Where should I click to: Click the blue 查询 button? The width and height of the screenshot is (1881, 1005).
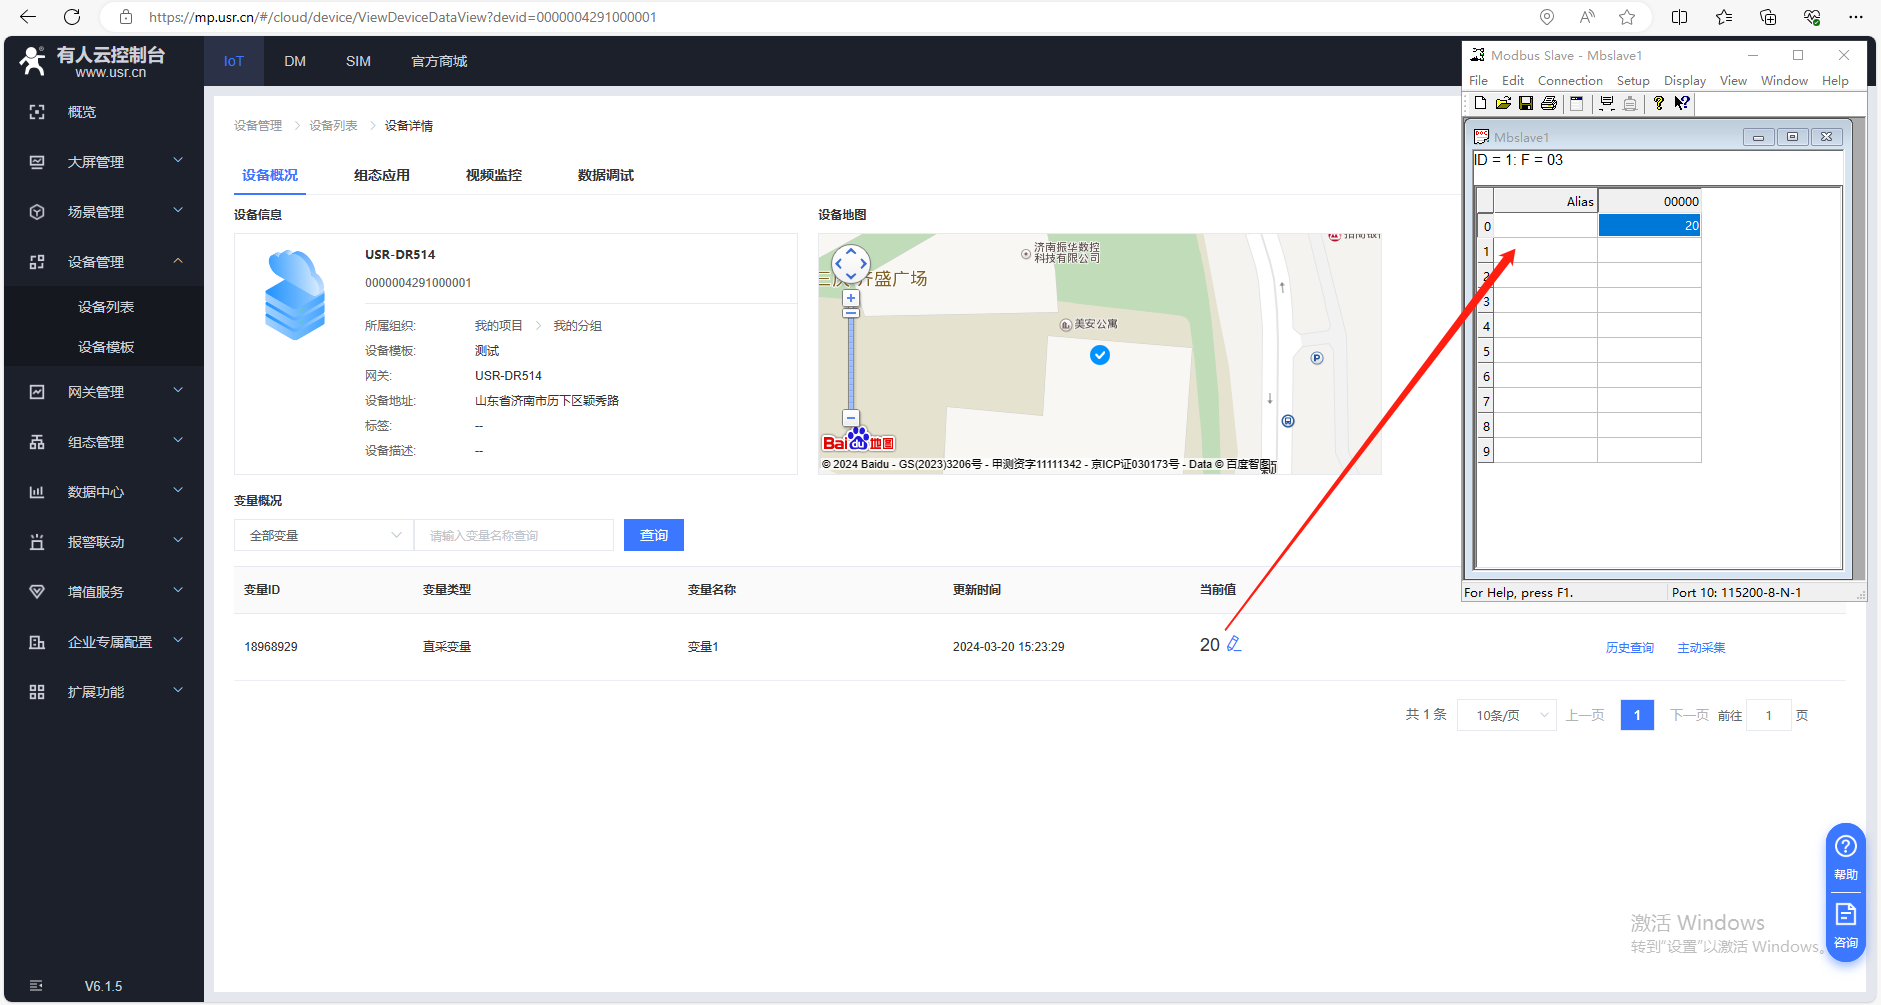(x=654, y=535)
